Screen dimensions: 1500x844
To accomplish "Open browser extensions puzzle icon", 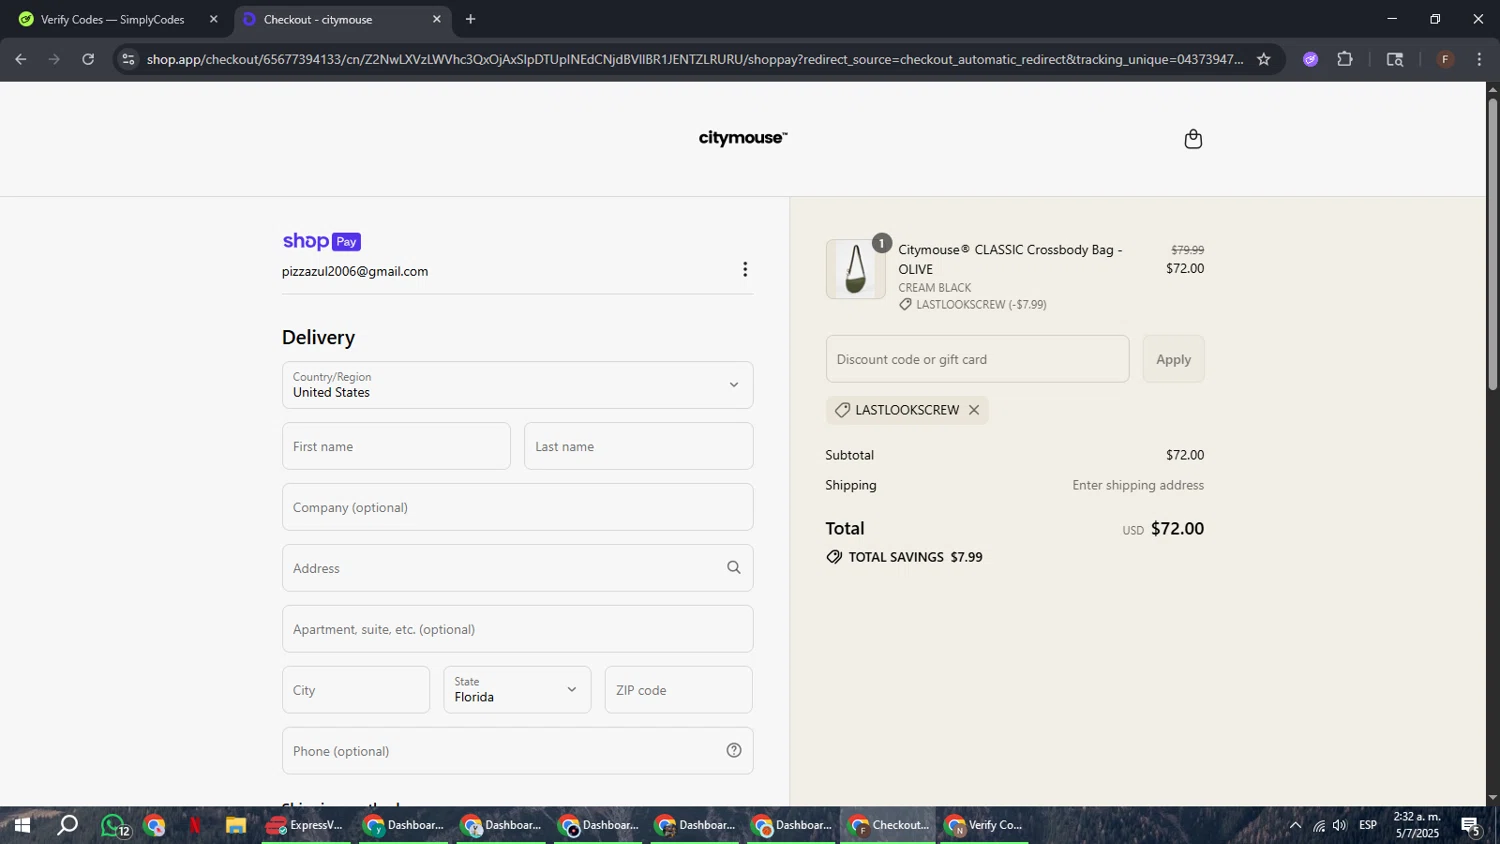I will coord(1345,59).
